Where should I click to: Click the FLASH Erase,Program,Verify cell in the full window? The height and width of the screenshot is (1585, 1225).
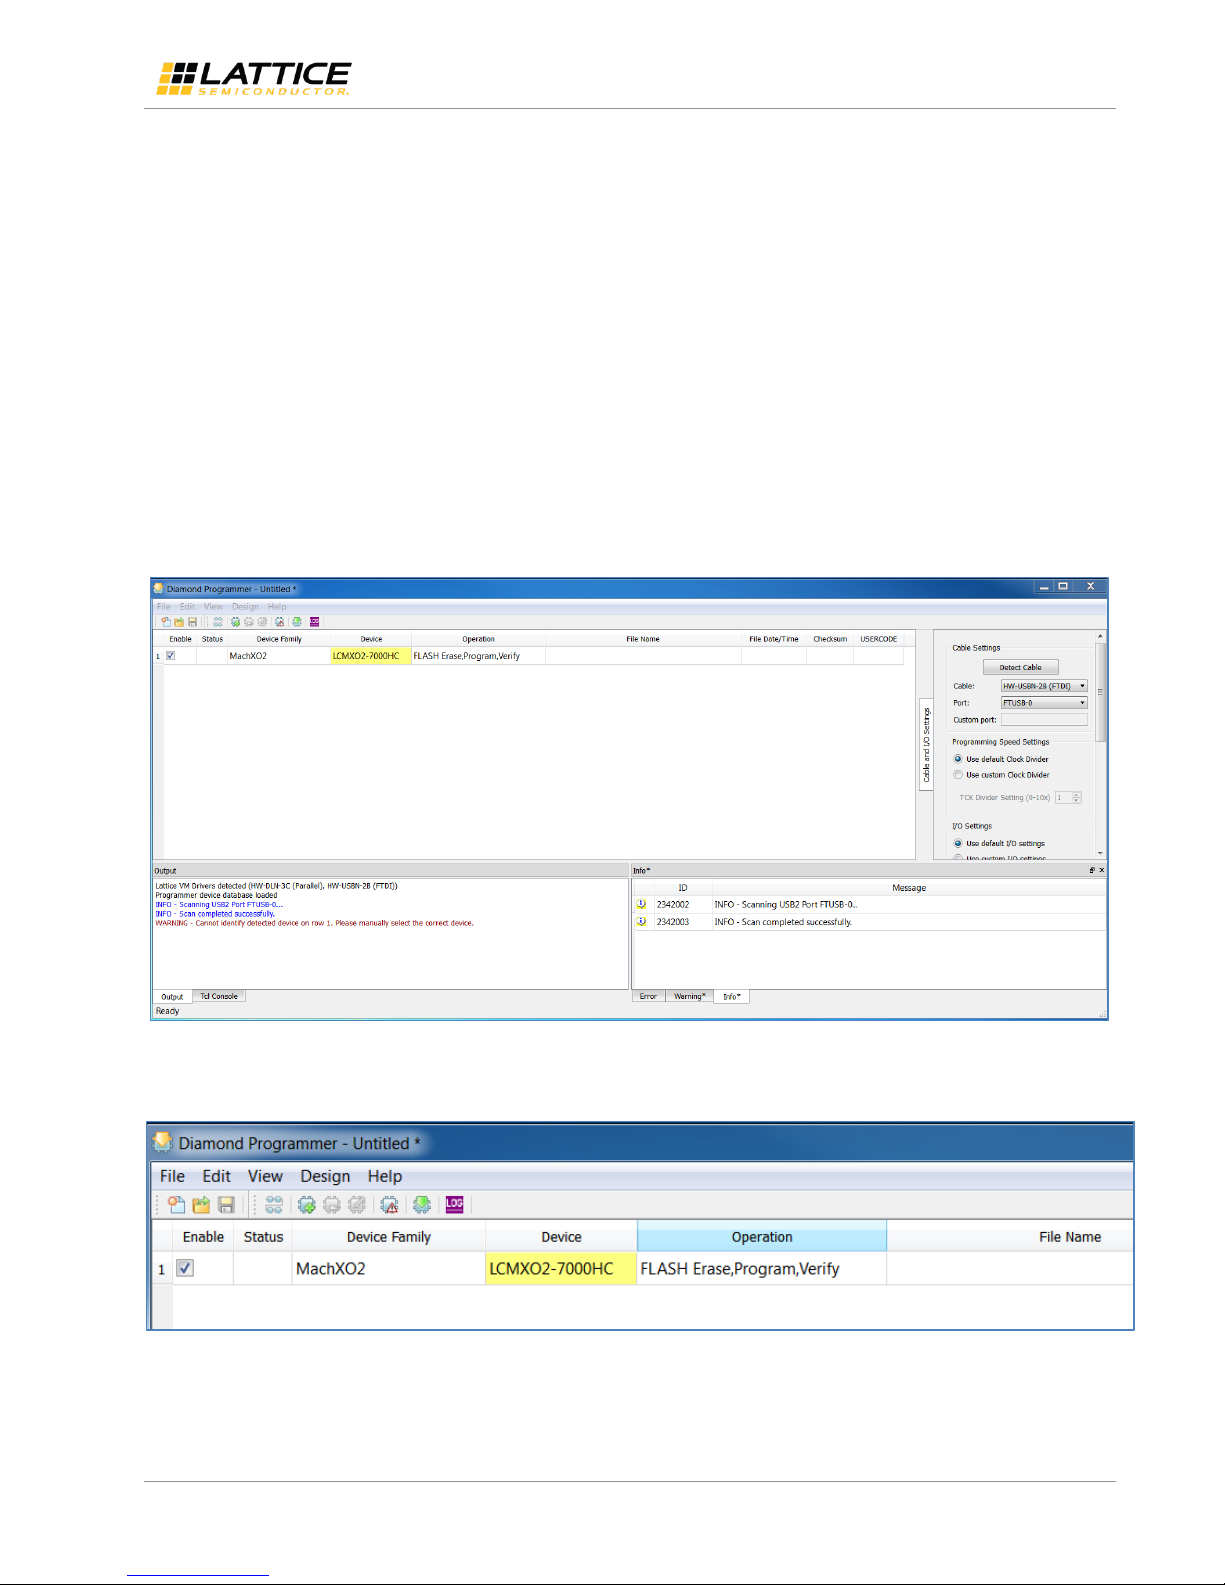click(478, 656)
